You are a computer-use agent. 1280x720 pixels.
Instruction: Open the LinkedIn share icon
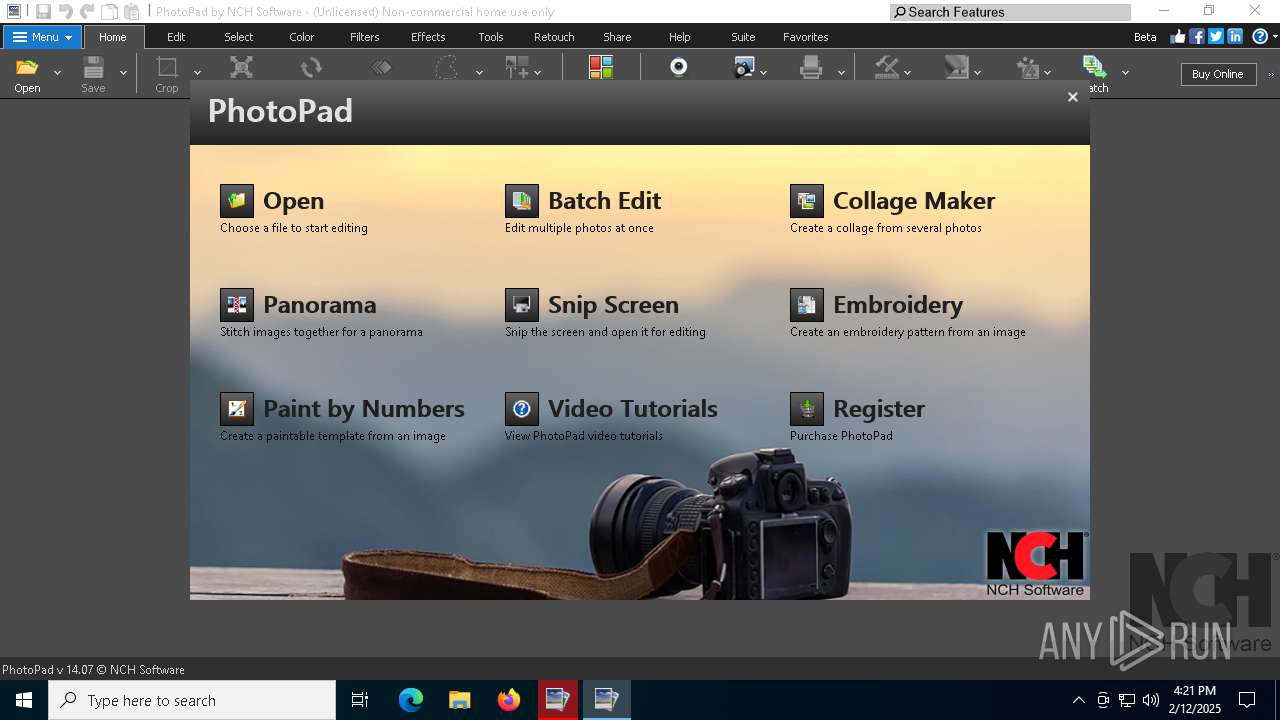[1235, 37]
